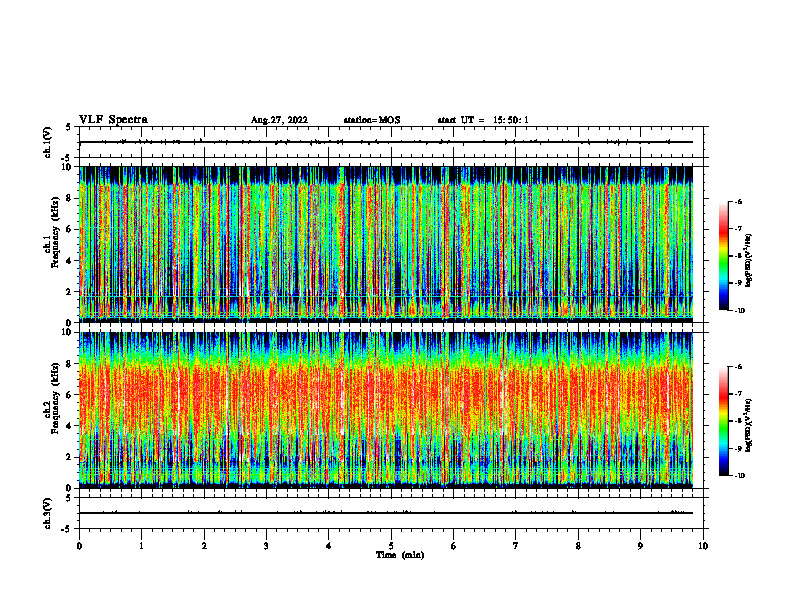Click the "-10" tick on ch.1 colorbar

740,311
